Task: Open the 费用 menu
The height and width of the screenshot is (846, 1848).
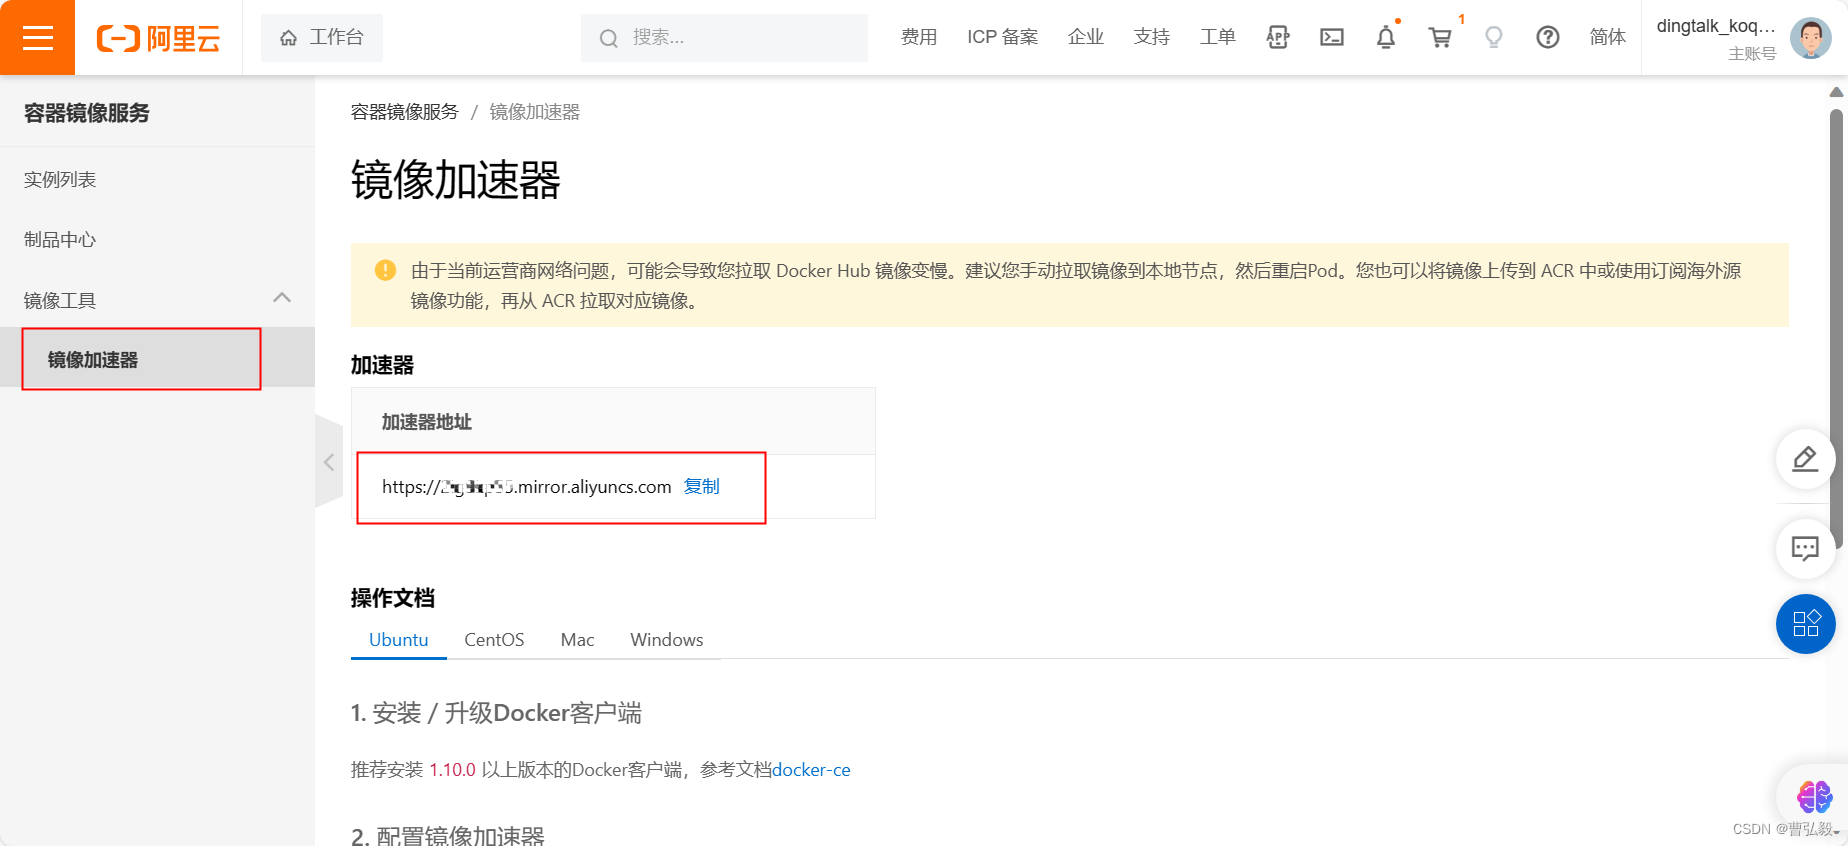Action: tap(918, 37)
